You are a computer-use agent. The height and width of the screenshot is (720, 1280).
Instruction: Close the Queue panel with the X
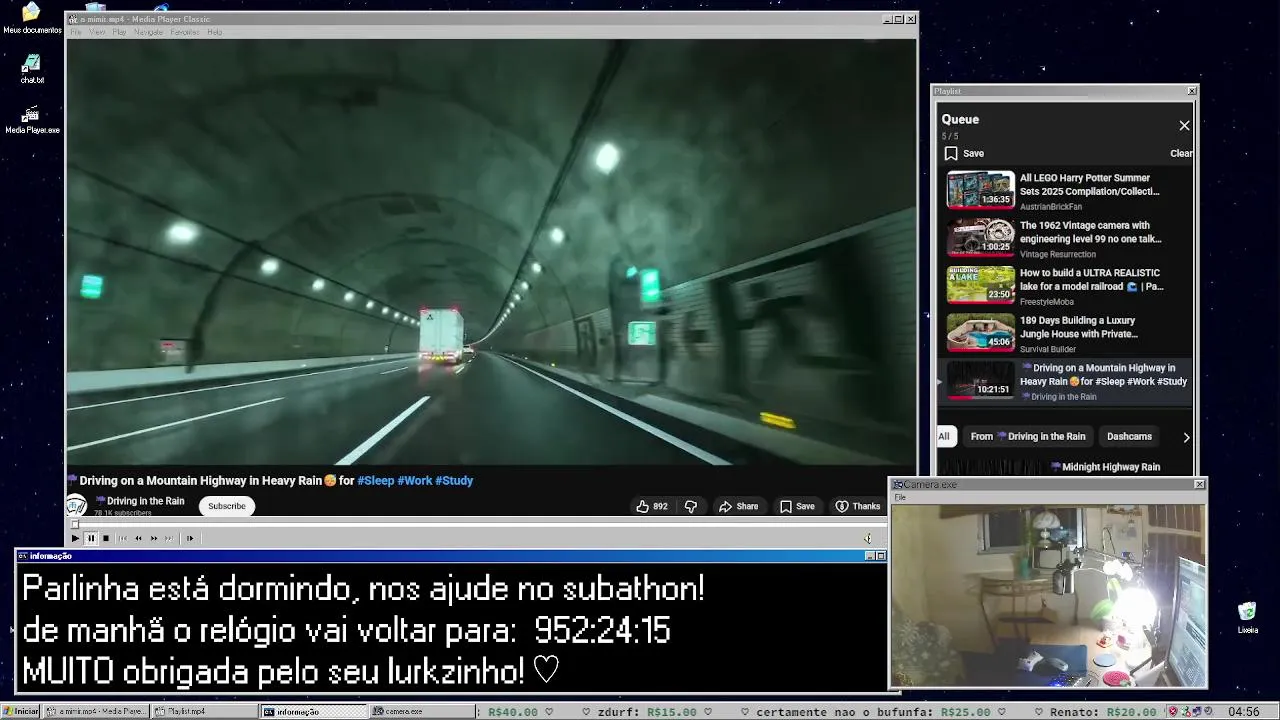tap(1184, 125)
